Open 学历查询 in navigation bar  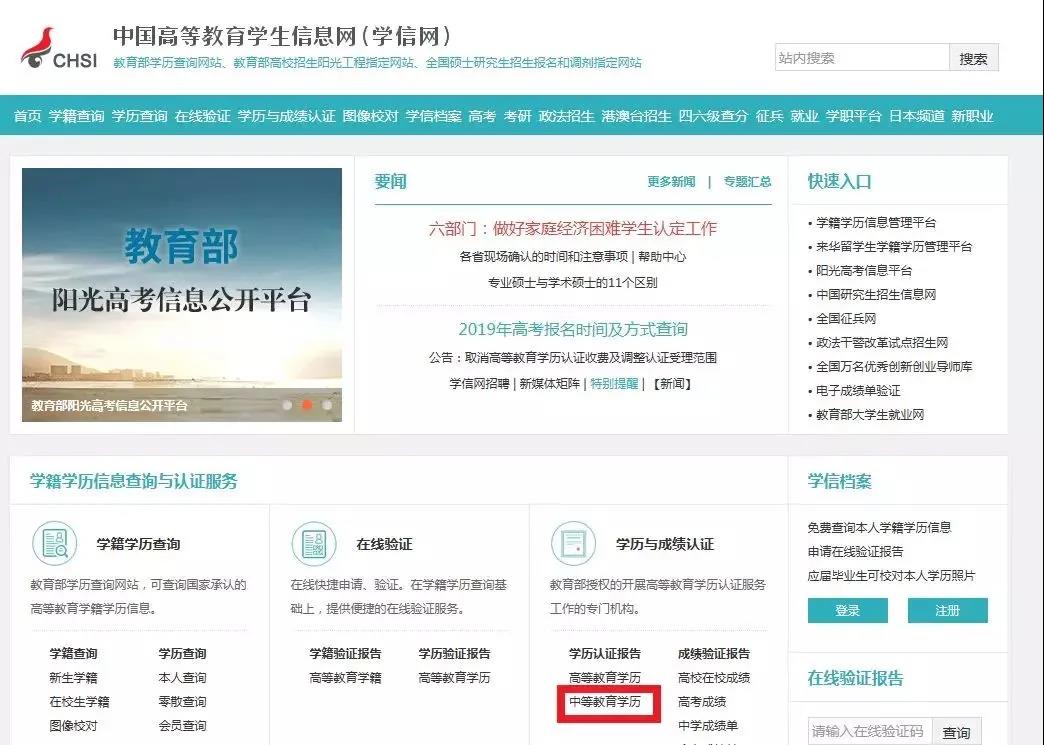click(140, 116)
